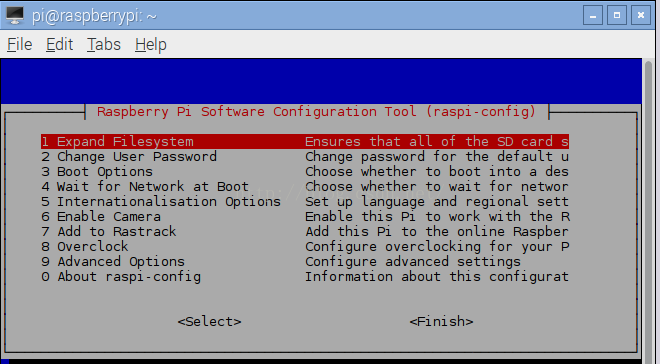The width and height of the screenshot is (660, 364).
Task: Open Advanced Options entry
Action: [x=305, y=262]
